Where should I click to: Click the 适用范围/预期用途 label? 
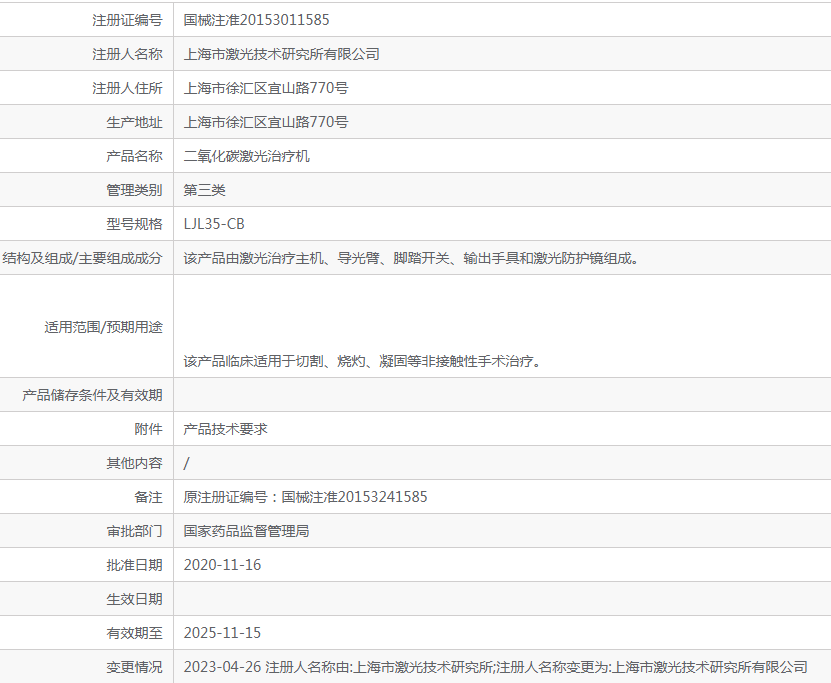coord(103,327)
